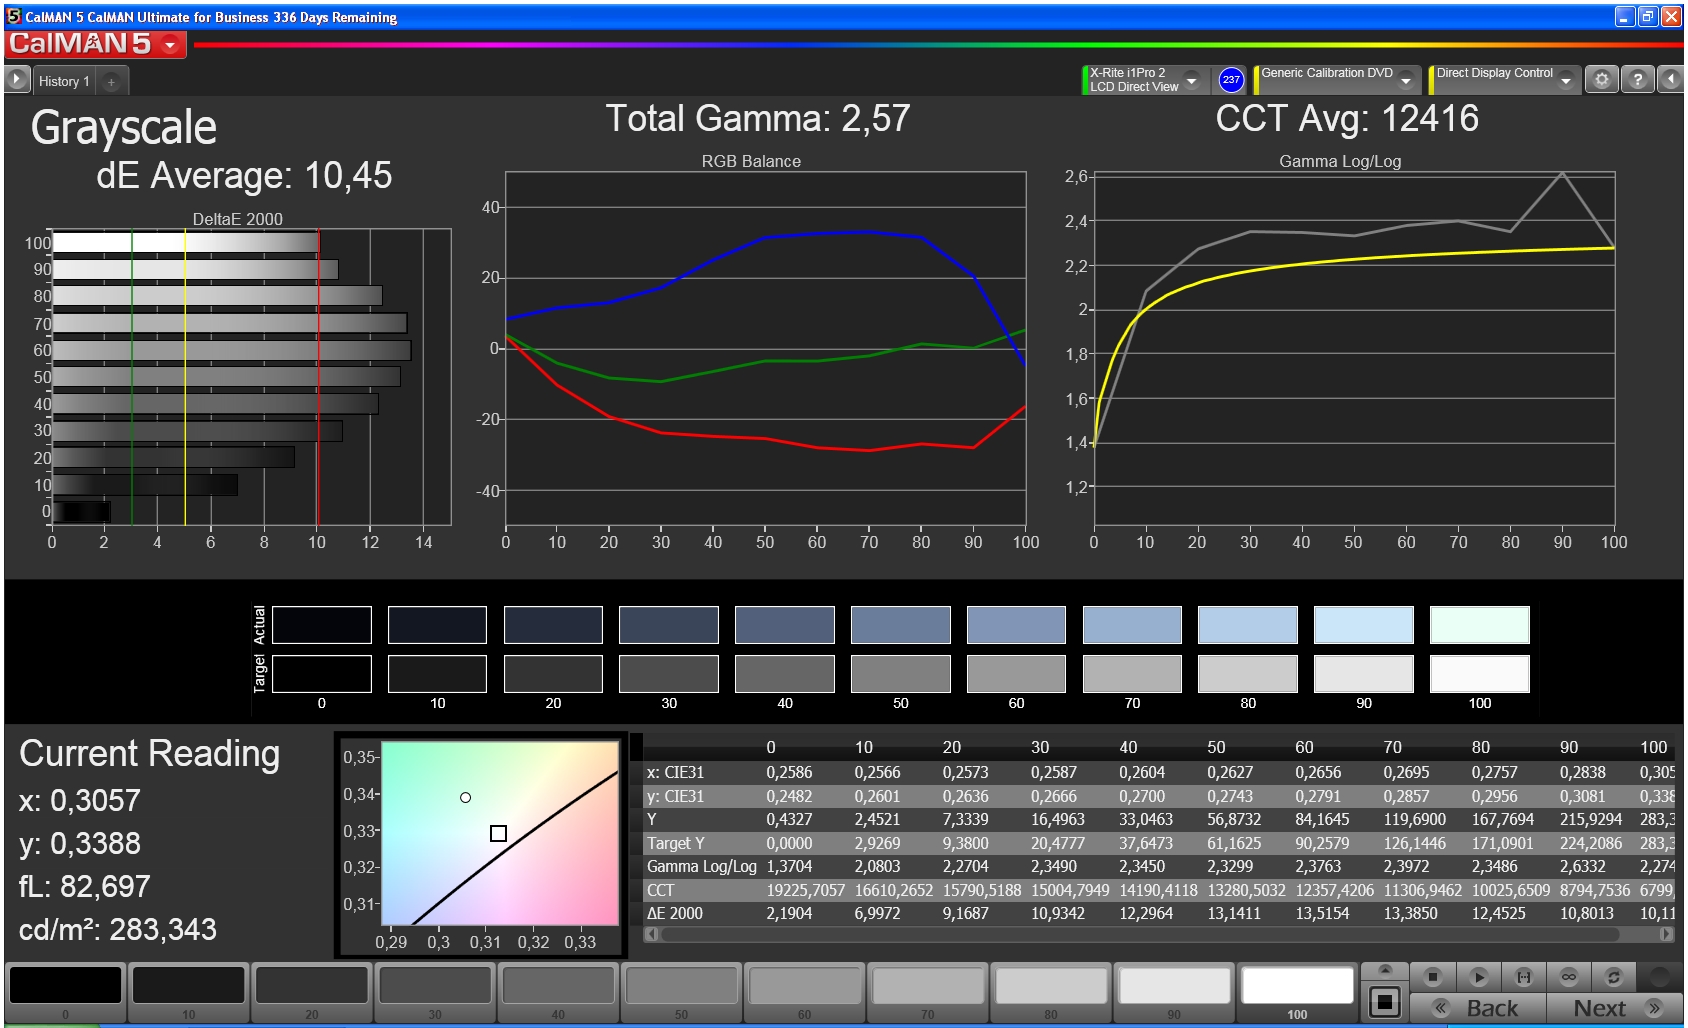Toggle the continuous read infinity icon
The width and height of the screenshot is (1688, 1028).
(x=1568, y=977)
